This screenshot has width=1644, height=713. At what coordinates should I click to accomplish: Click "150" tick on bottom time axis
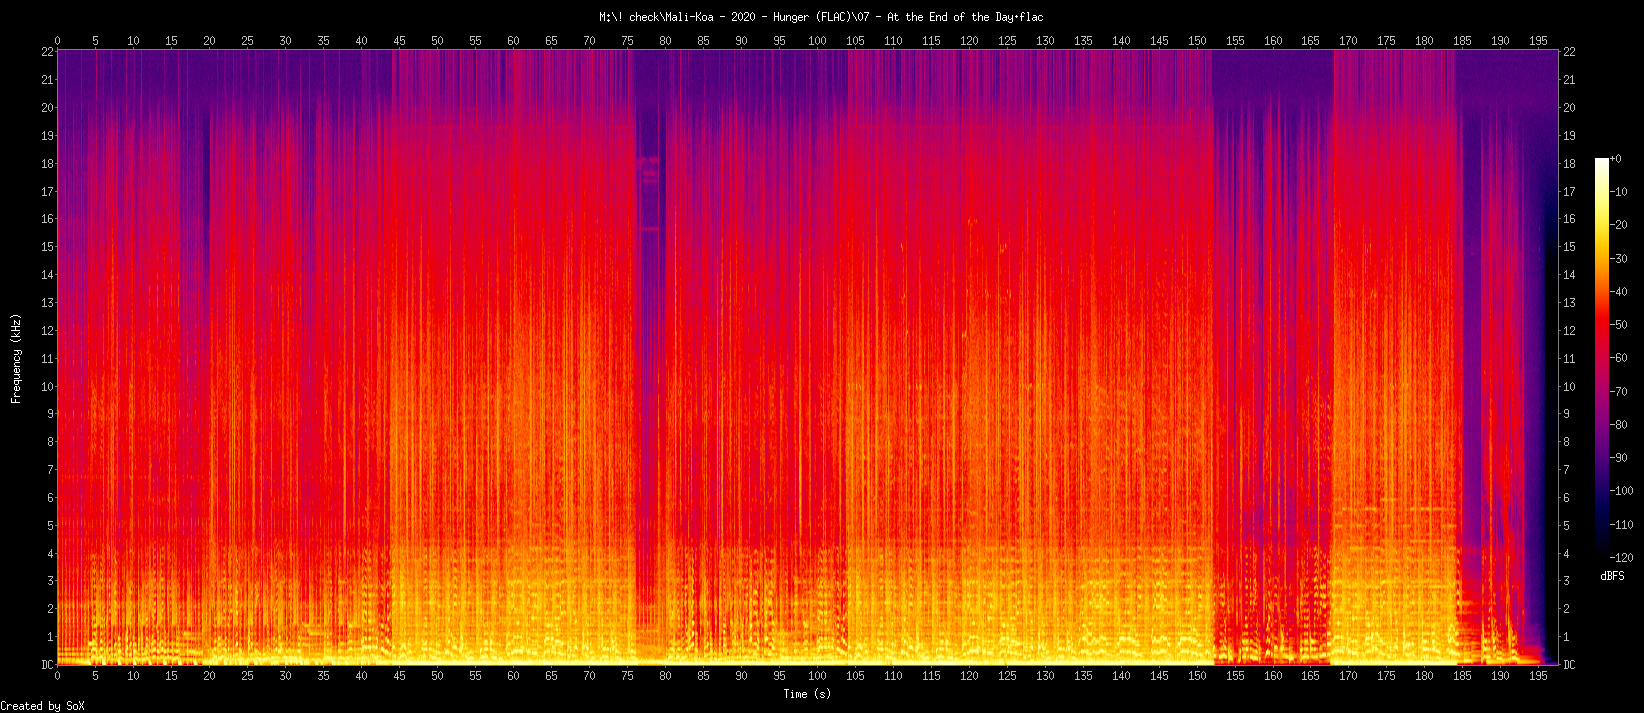coord(1197,676)
